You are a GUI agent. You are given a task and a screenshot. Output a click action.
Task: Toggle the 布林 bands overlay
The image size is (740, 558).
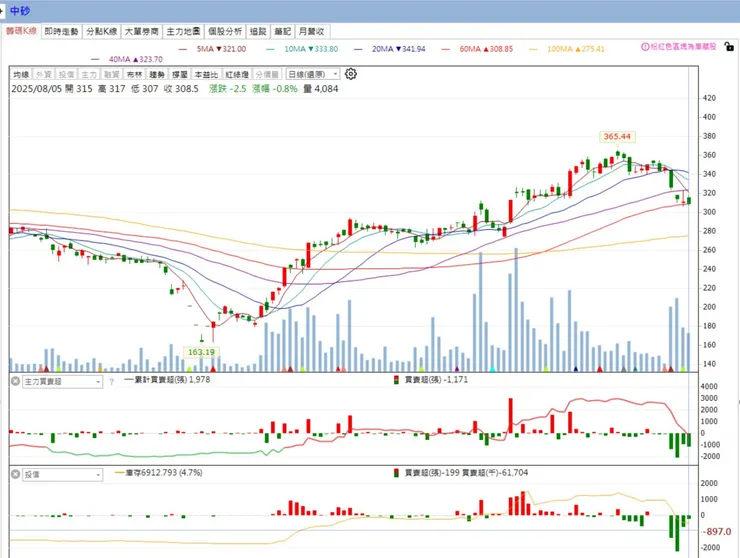(x=135, y=75)
